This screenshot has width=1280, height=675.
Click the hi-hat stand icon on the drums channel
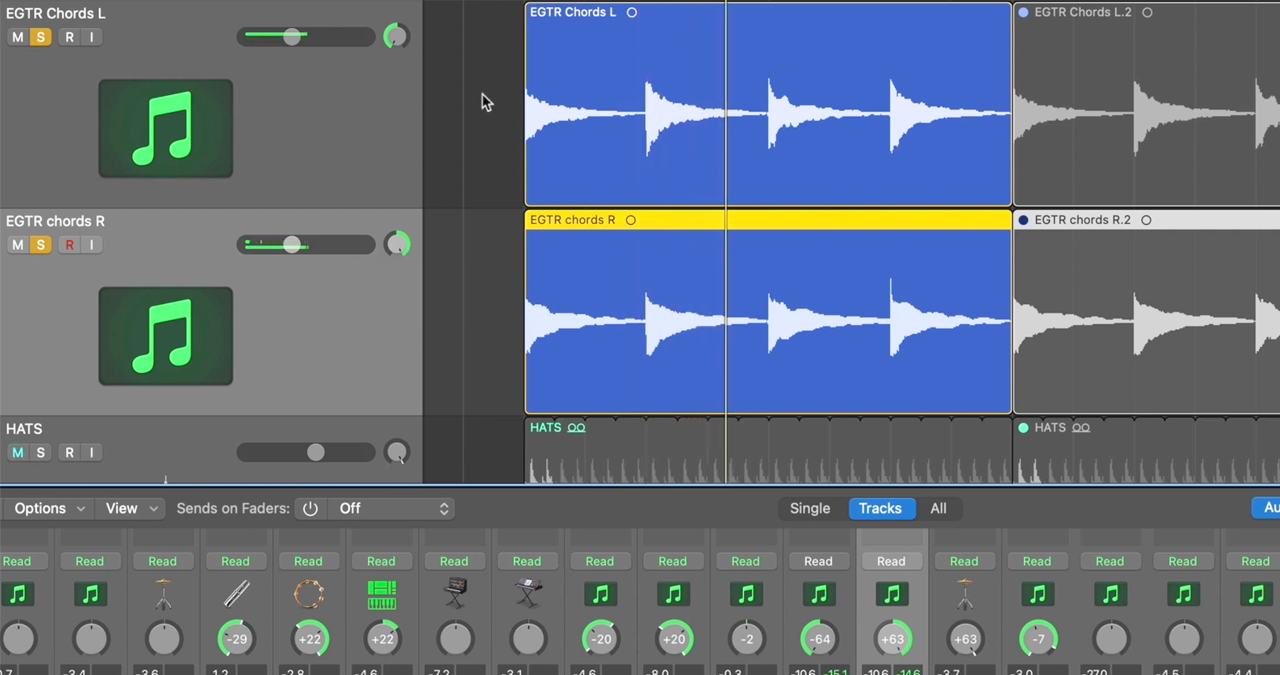coord(163,593)
